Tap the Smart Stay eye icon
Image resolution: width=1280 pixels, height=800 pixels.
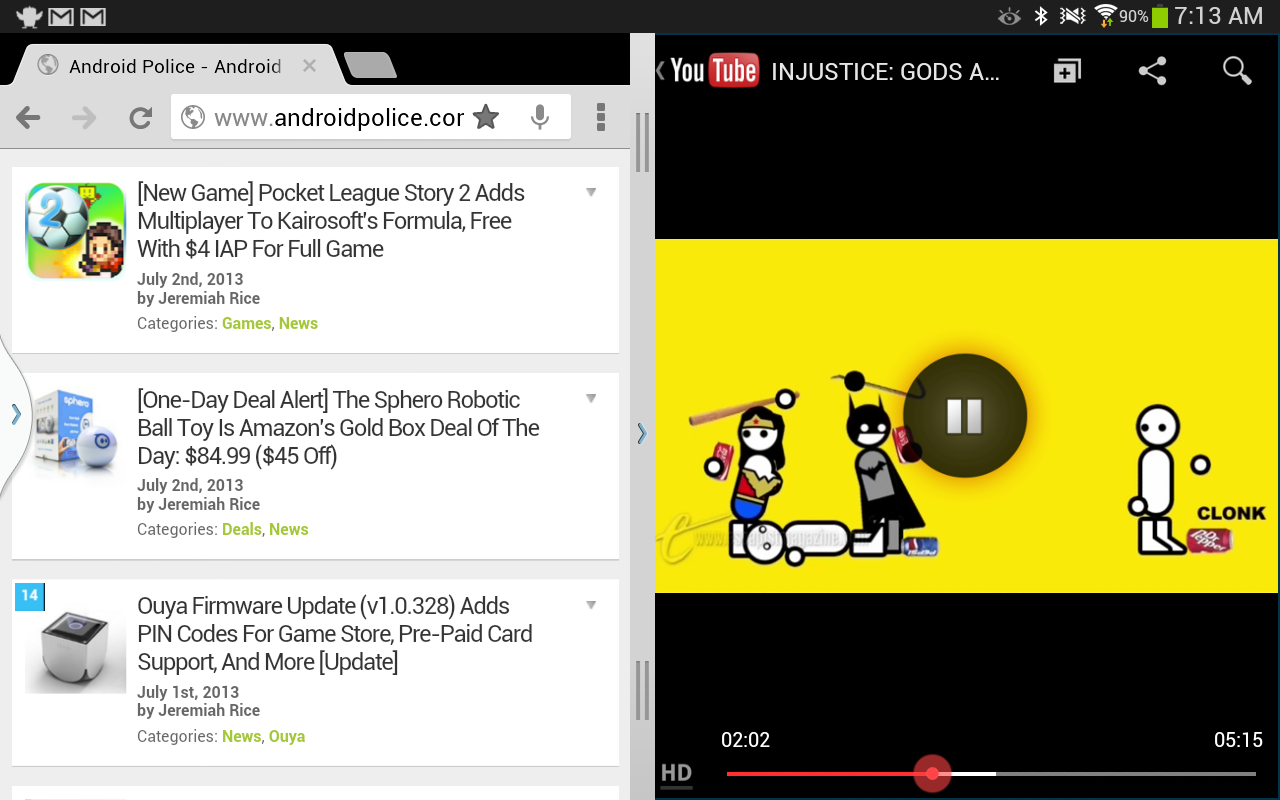pos(1010,16)
